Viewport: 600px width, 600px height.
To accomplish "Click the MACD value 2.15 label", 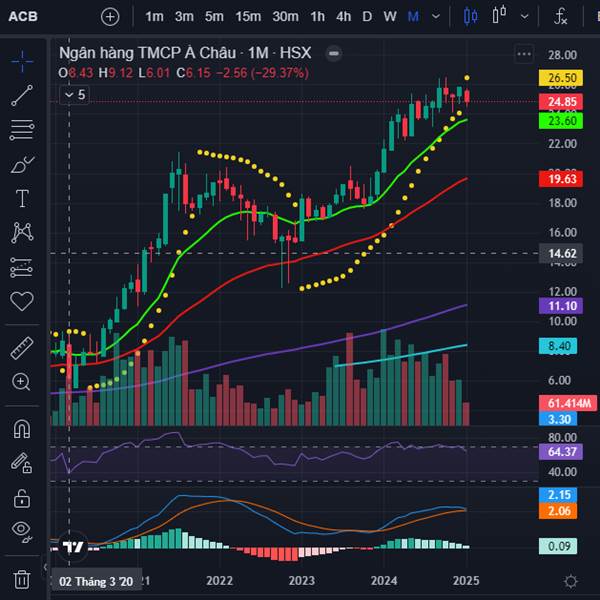I will tap(558, 495).
